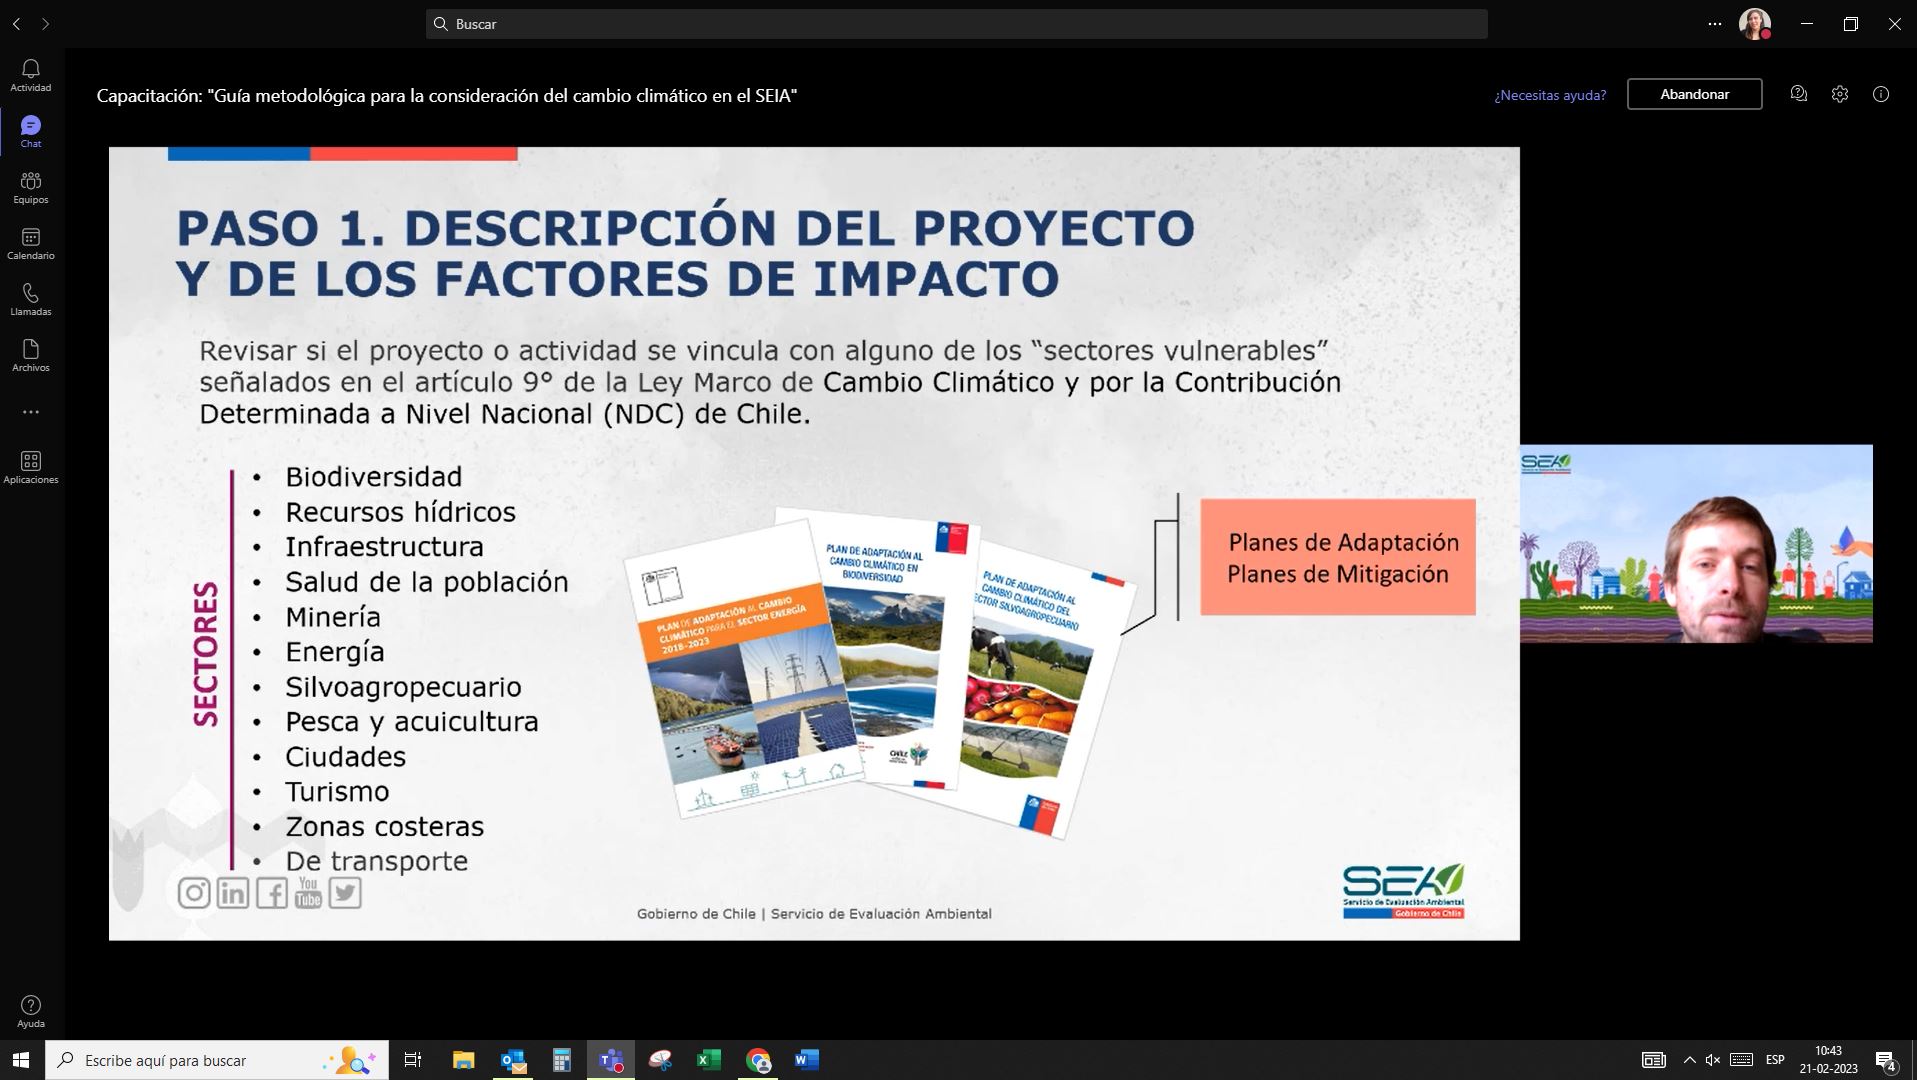This screenshot has height=1080, width=1917.
Task: Click the Abandonar button
Action: point(1694,94)
